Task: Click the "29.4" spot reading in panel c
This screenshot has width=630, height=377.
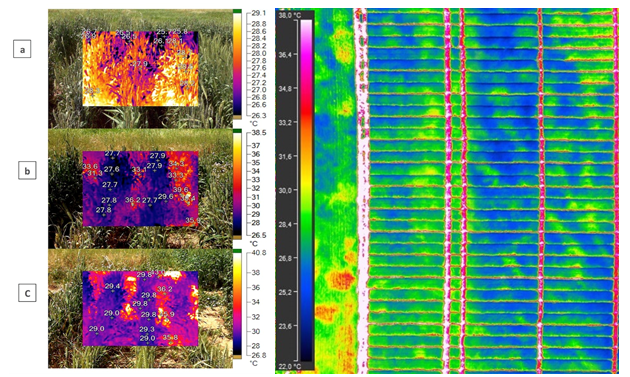Action: point(112,286)
